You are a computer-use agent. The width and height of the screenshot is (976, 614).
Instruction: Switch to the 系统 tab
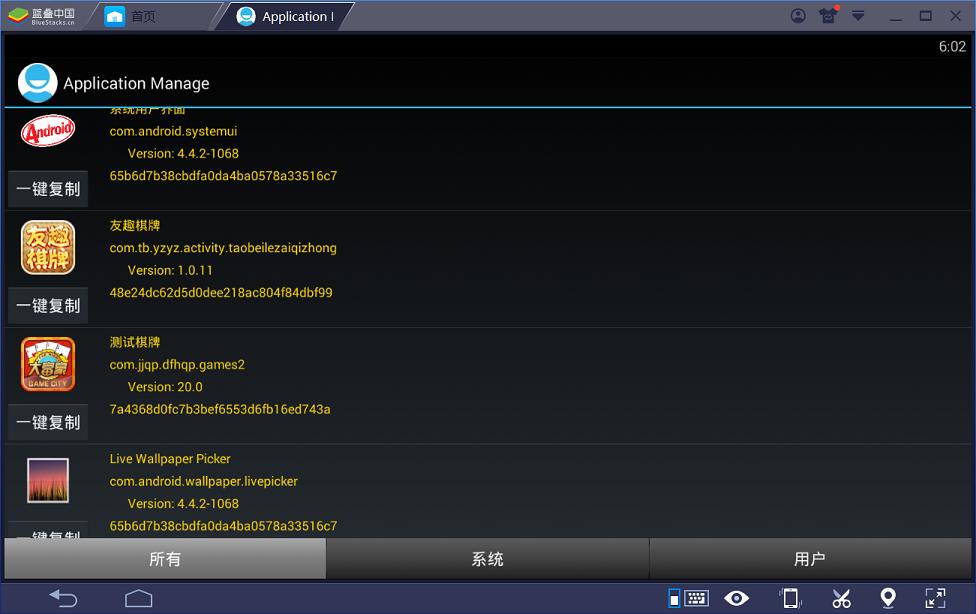(x=487, y=559)
